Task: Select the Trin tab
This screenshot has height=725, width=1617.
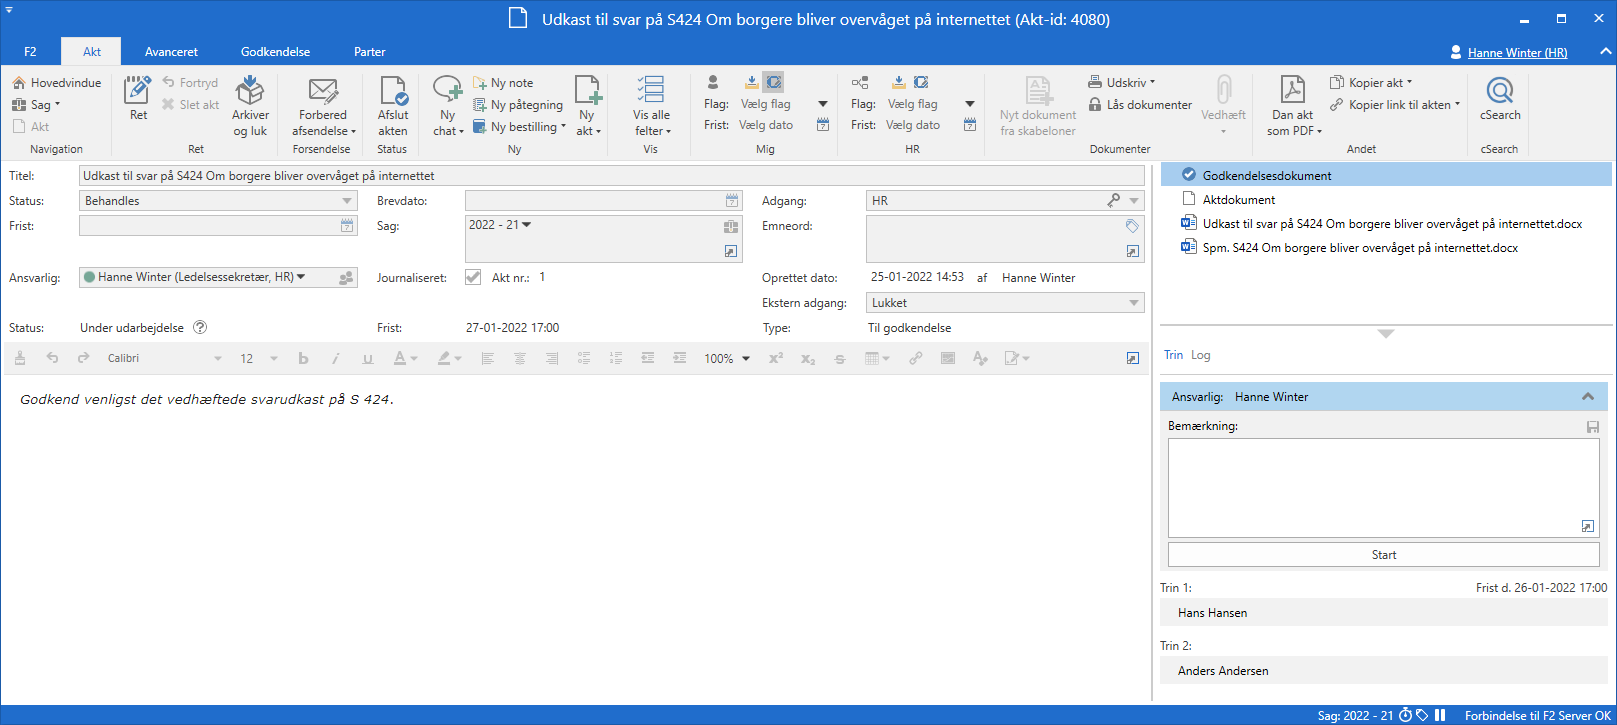Action: click(1173, 355)
